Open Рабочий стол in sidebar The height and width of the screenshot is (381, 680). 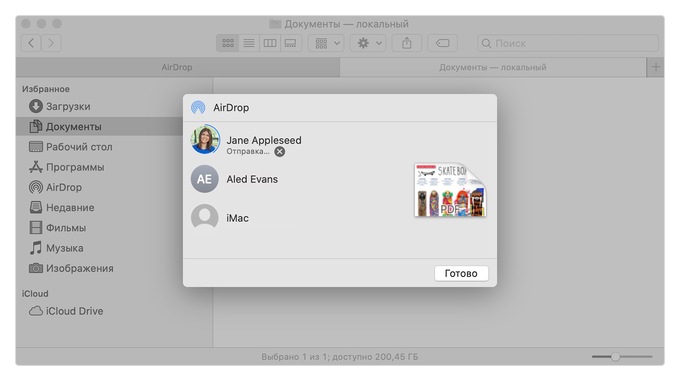(71, 147)
